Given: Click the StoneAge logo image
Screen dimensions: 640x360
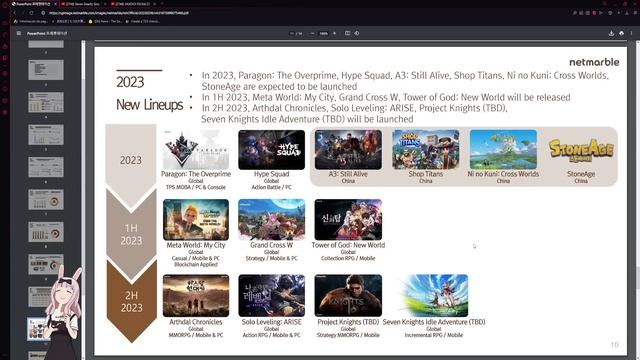Looking at the screenshot, I should click(x=581, y=150).
